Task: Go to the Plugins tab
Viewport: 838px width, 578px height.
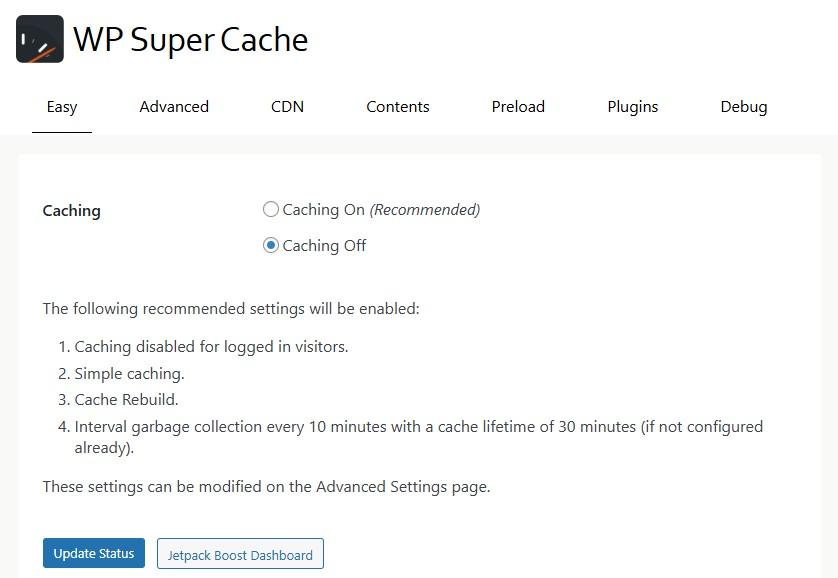Action: tap(632, 107)
